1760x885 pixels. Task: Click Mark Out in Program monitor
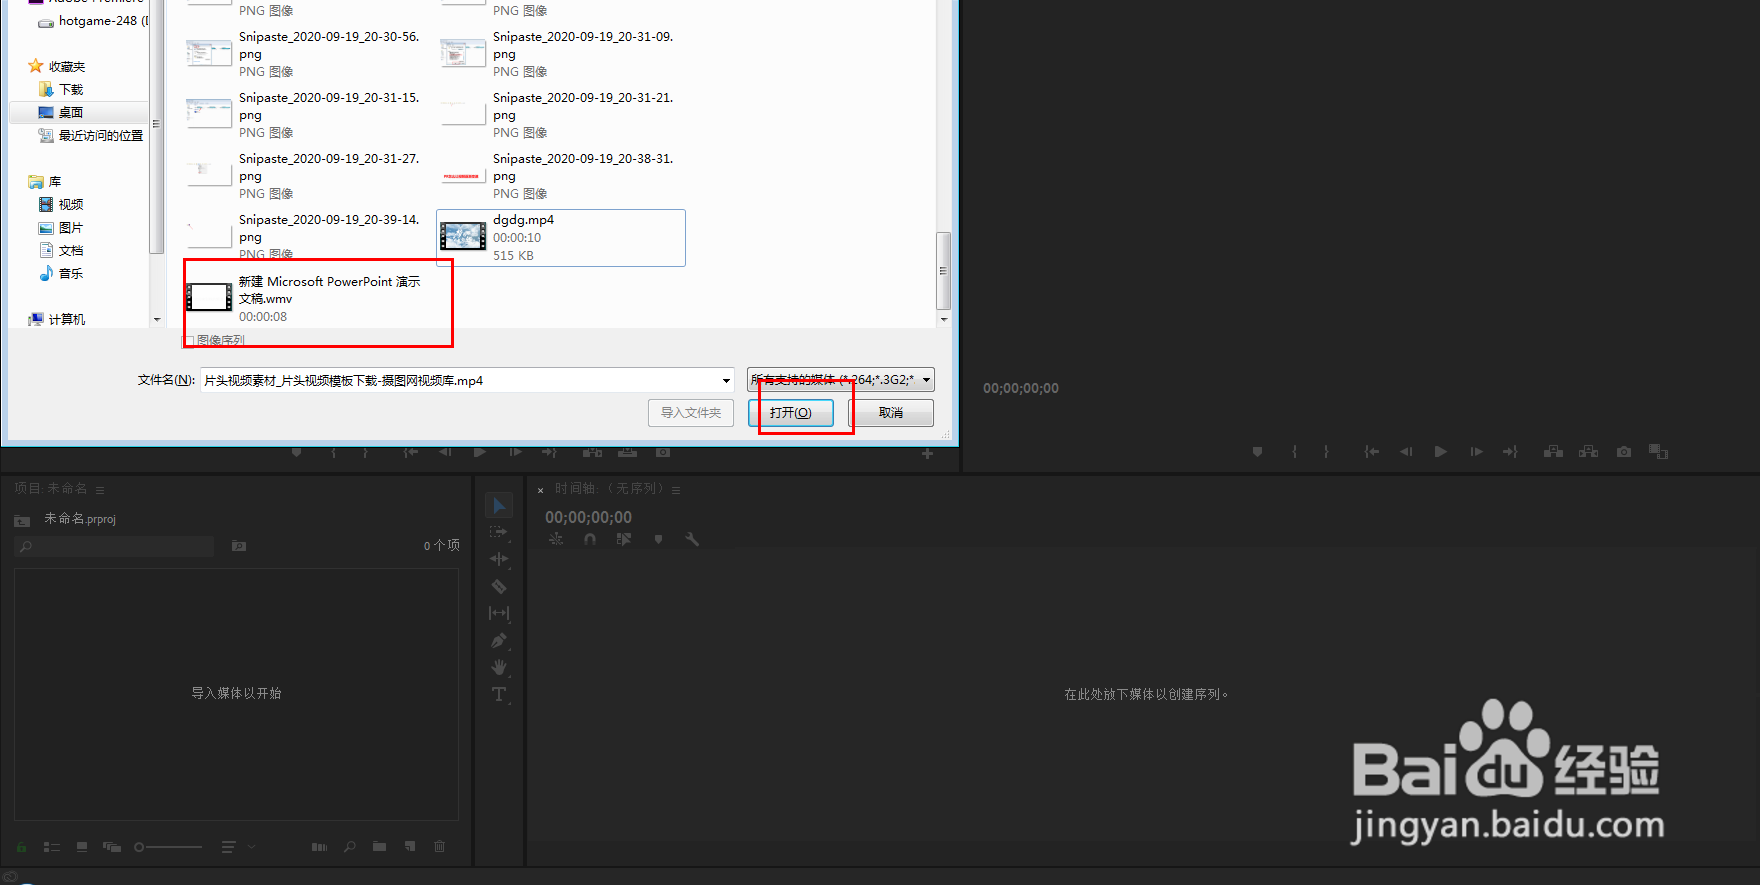pyautogui.click(x=1326, y=452)
